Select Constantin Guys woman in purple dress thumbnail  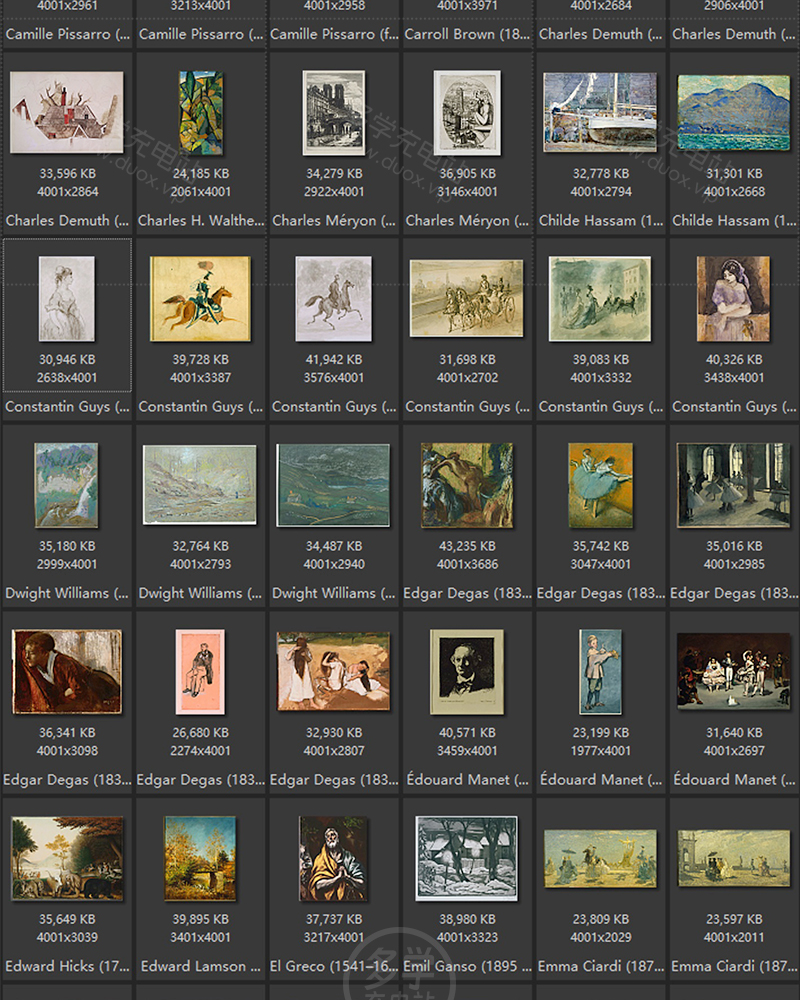733,298
